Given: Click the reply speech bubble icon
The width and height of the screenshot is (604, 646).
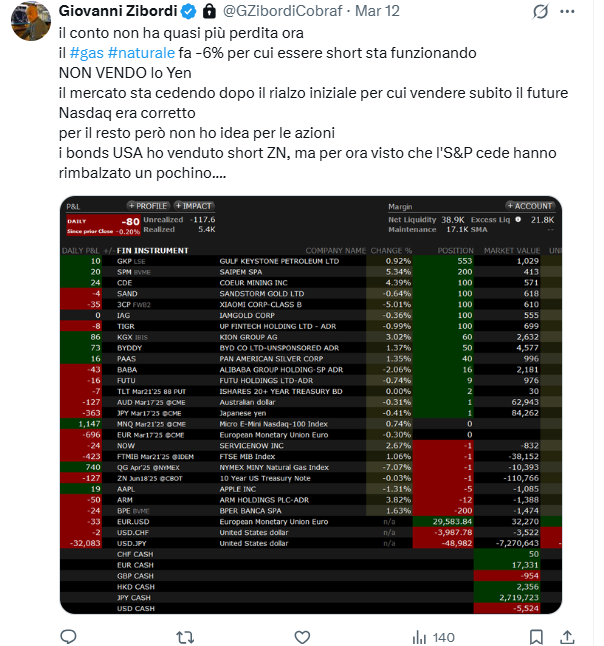Looking at the screenshot, I should point(69,637).
